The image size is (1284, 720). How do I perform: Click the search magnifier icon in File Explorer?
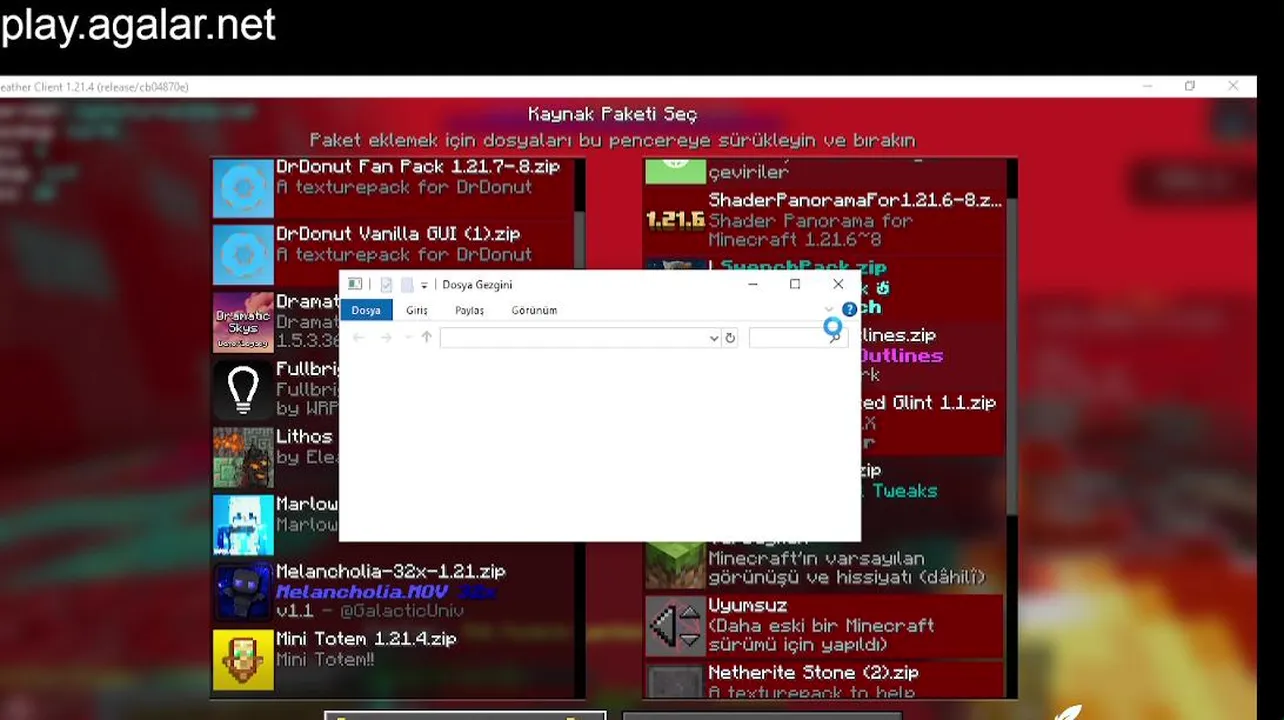(834, 338)
